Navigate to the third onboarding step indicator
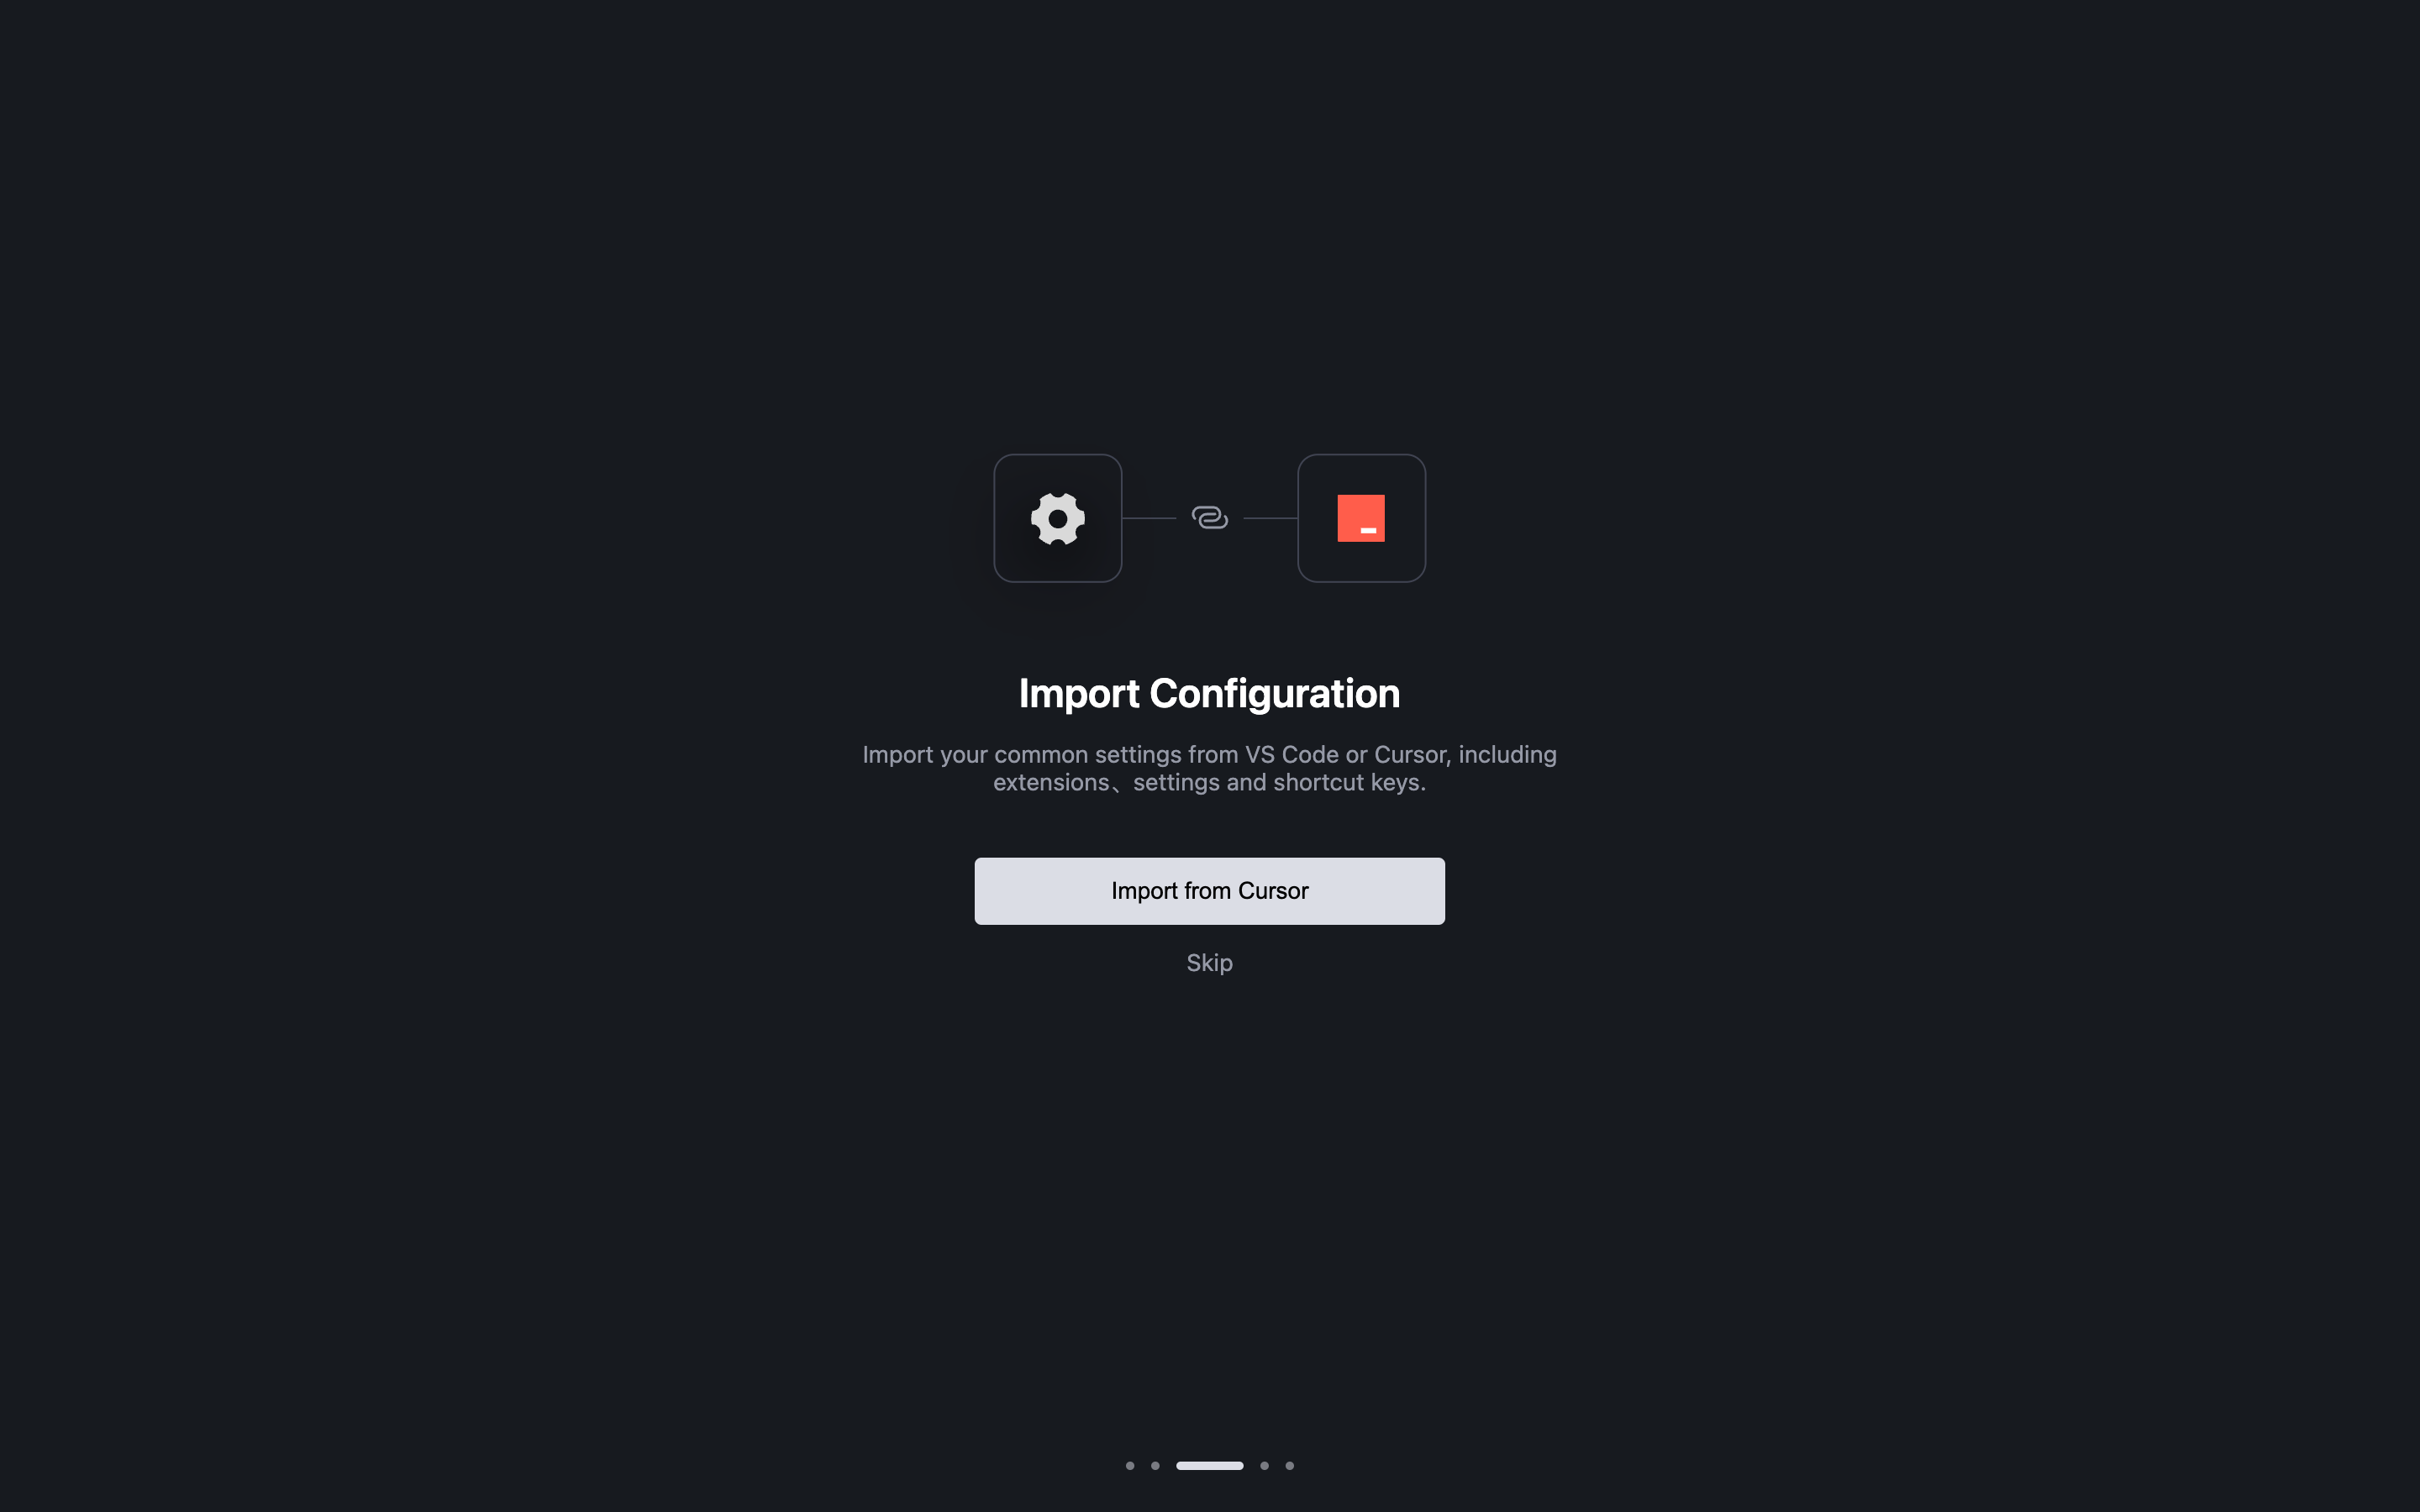Screen dimensions: 2420x1512 (x=1209, y=1465)
